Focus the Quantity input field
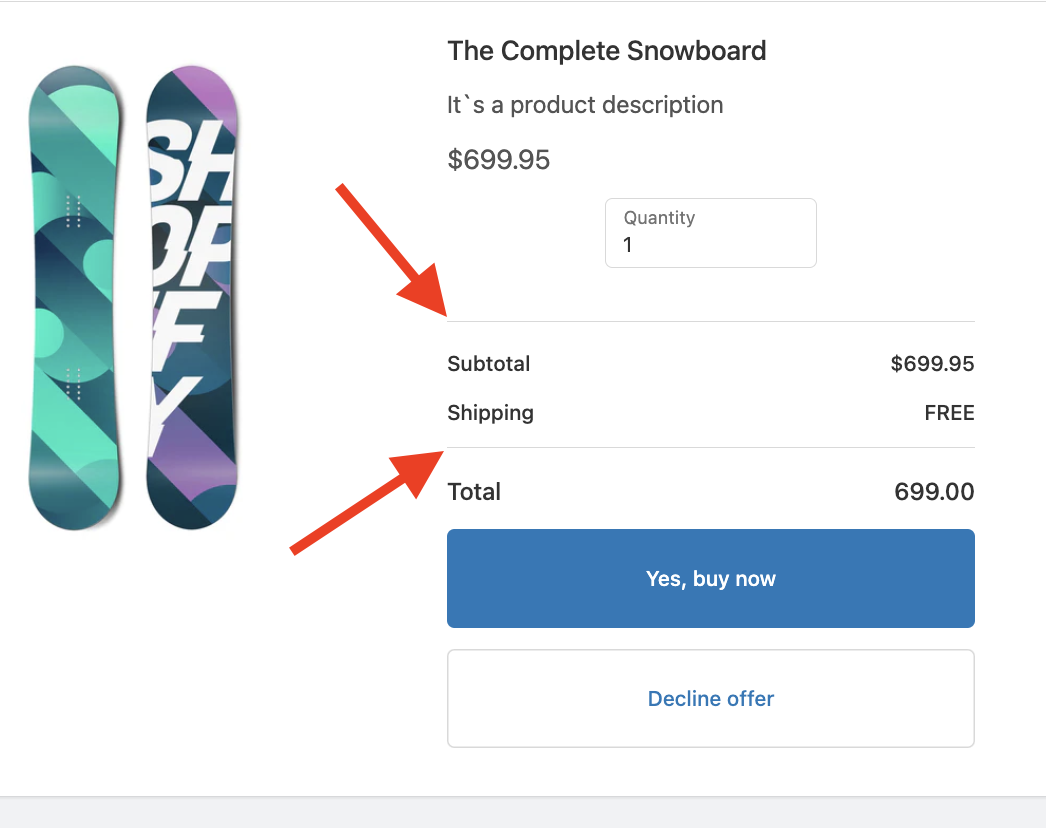The image size is (1046, 828). coord(710,233)
